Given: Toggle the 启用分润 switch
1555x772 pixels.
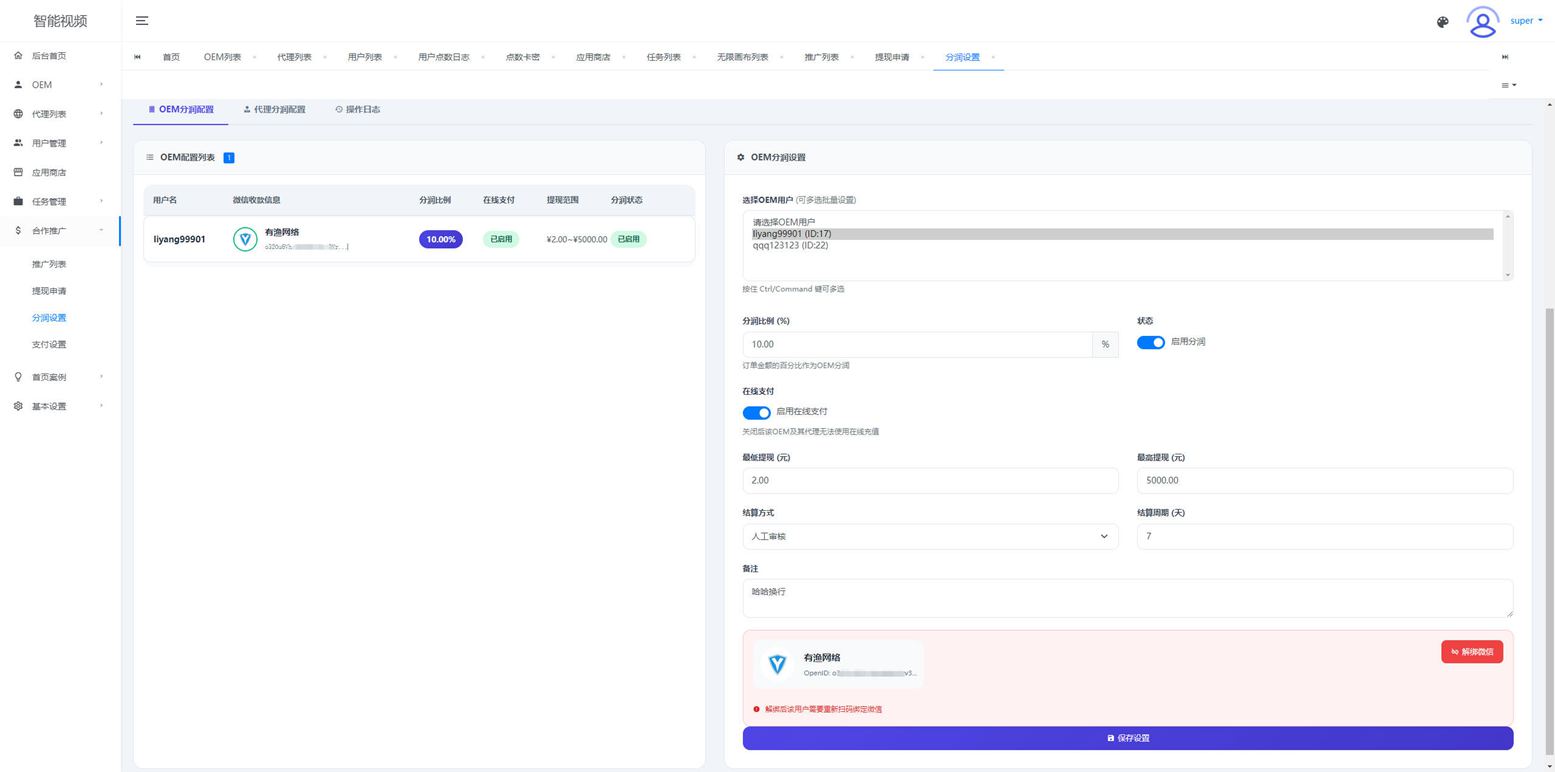Looking at the screenshot, I should click(1151, 342).
